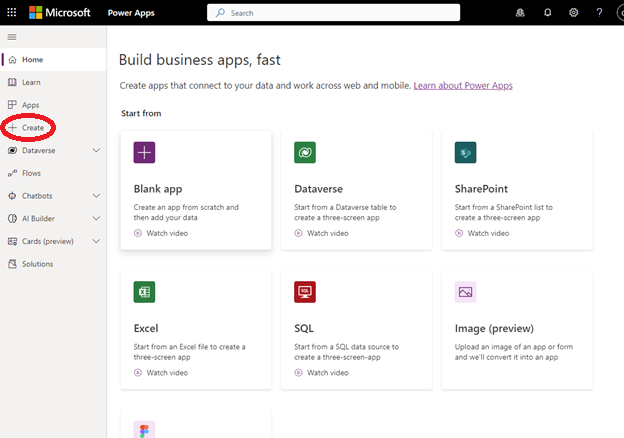Open Learn in the sidebar
The height and width of the screenshot is (438, 624).
click(53, 82)
